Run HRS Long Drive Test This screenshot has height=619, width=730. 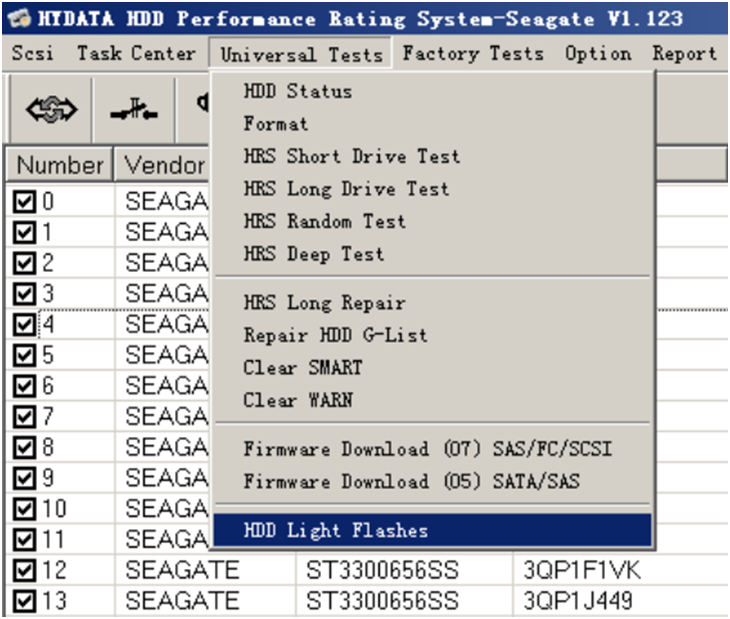pos(433,189)
